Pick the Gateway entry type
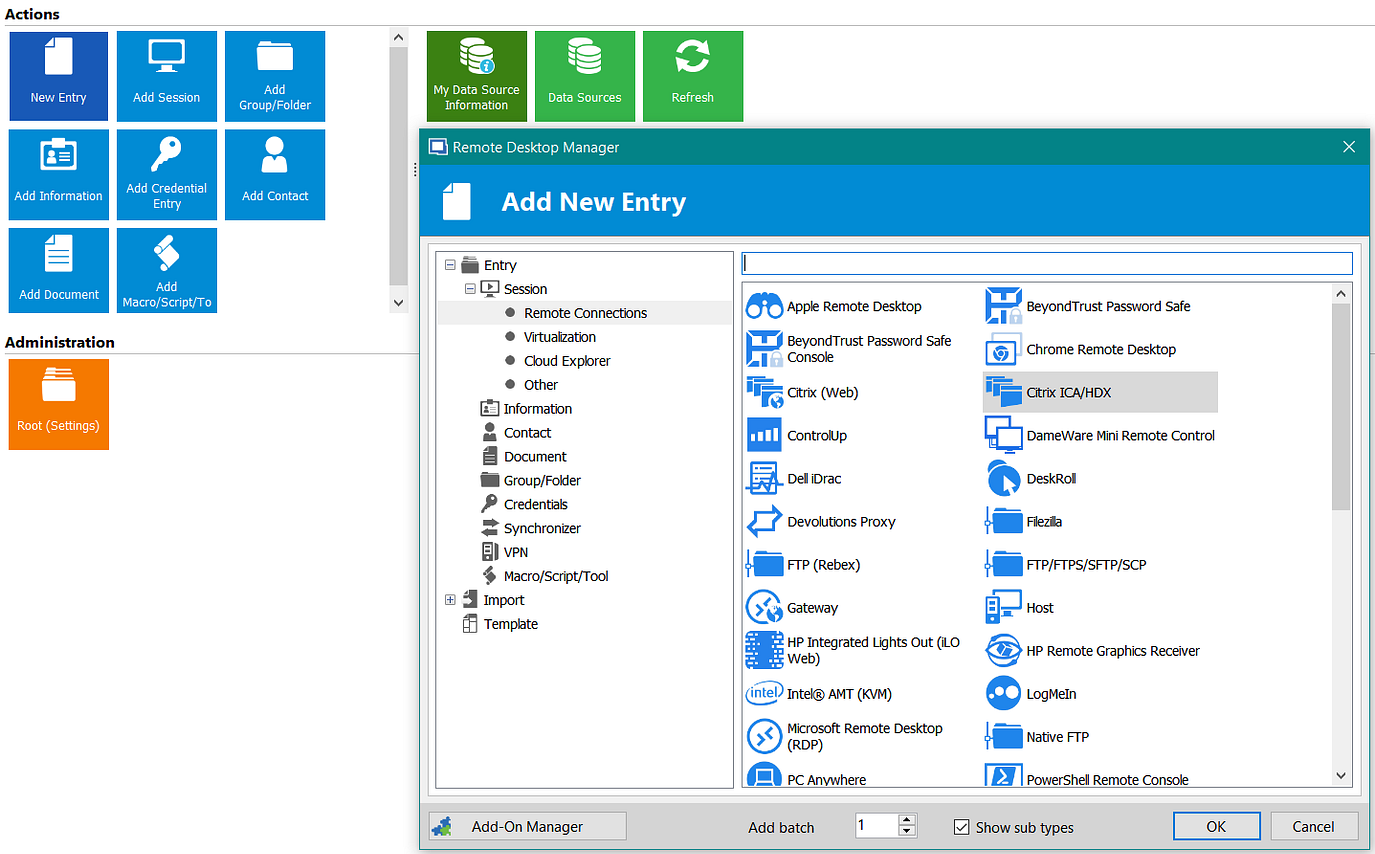The image size is (1375, 854). pos(793,607)
